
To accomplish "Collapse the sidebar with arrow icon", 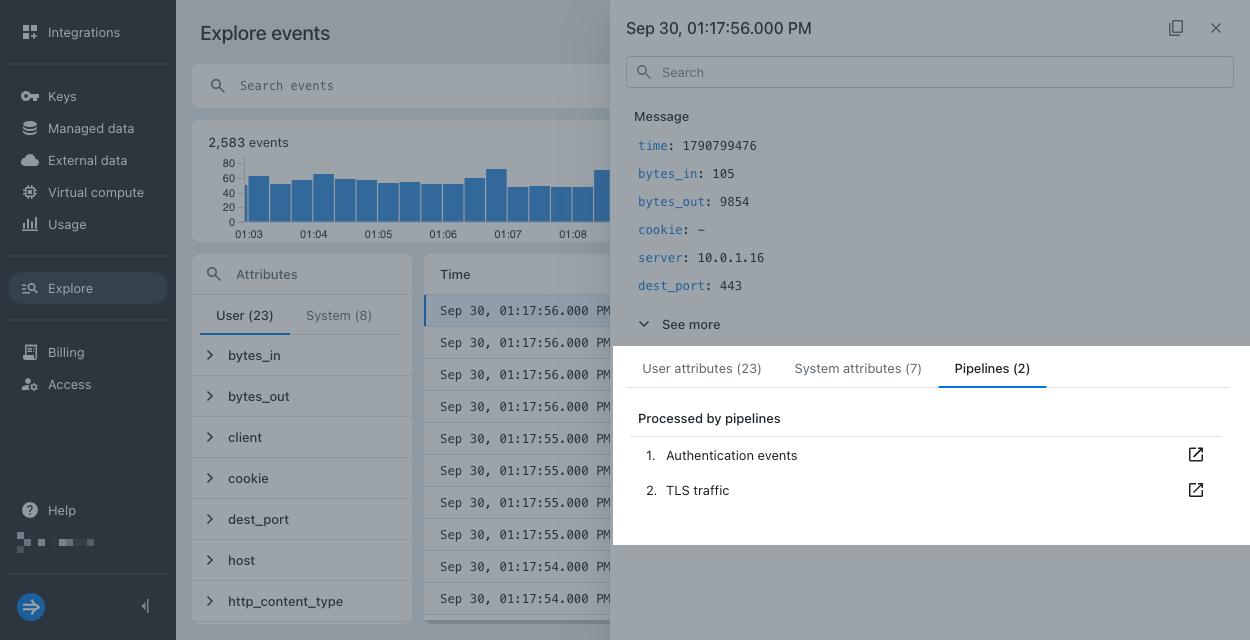I will (x=146, y=606).
